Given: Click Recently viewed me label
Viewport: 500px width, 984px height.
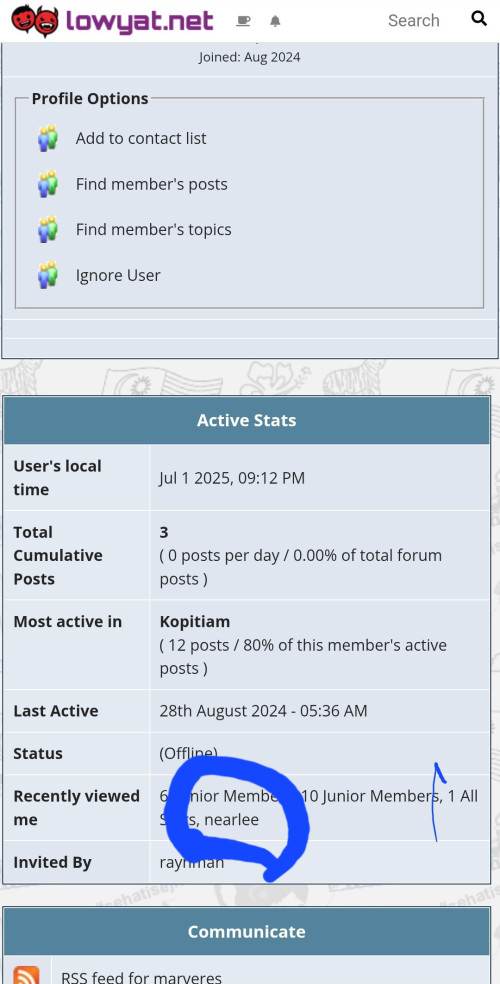Looking at the screenshot, I should [77, 808].
